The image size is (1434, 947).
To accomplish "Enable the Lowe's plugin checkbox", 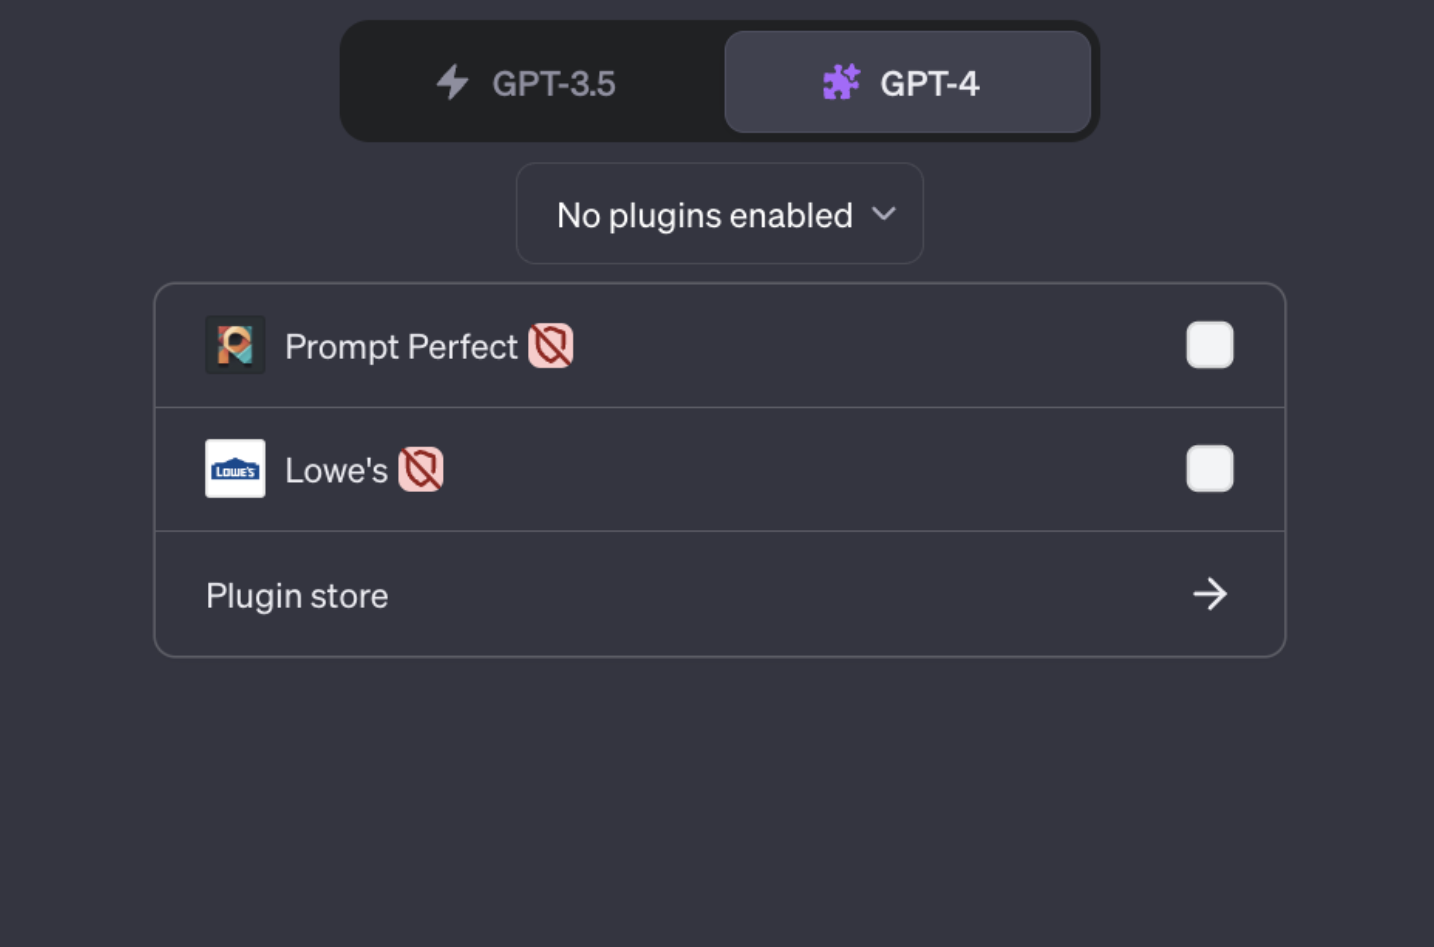I will [x=1209, y=469].
